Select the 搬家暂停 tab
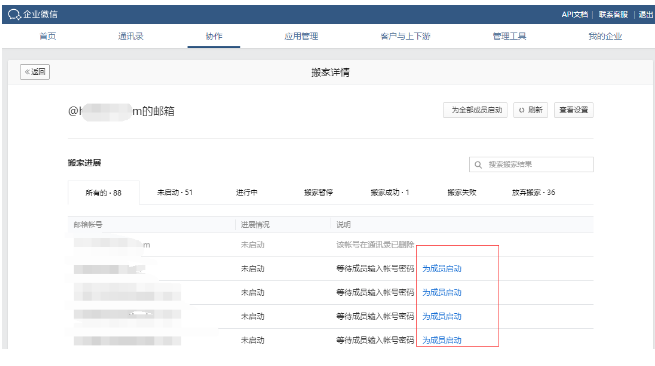This screenshot has width=655, height=366. [318, 192]
